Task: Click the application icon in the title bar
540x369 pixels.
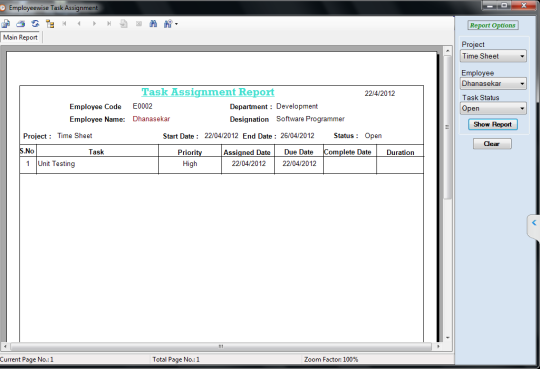Action: [x=3, y=7]
